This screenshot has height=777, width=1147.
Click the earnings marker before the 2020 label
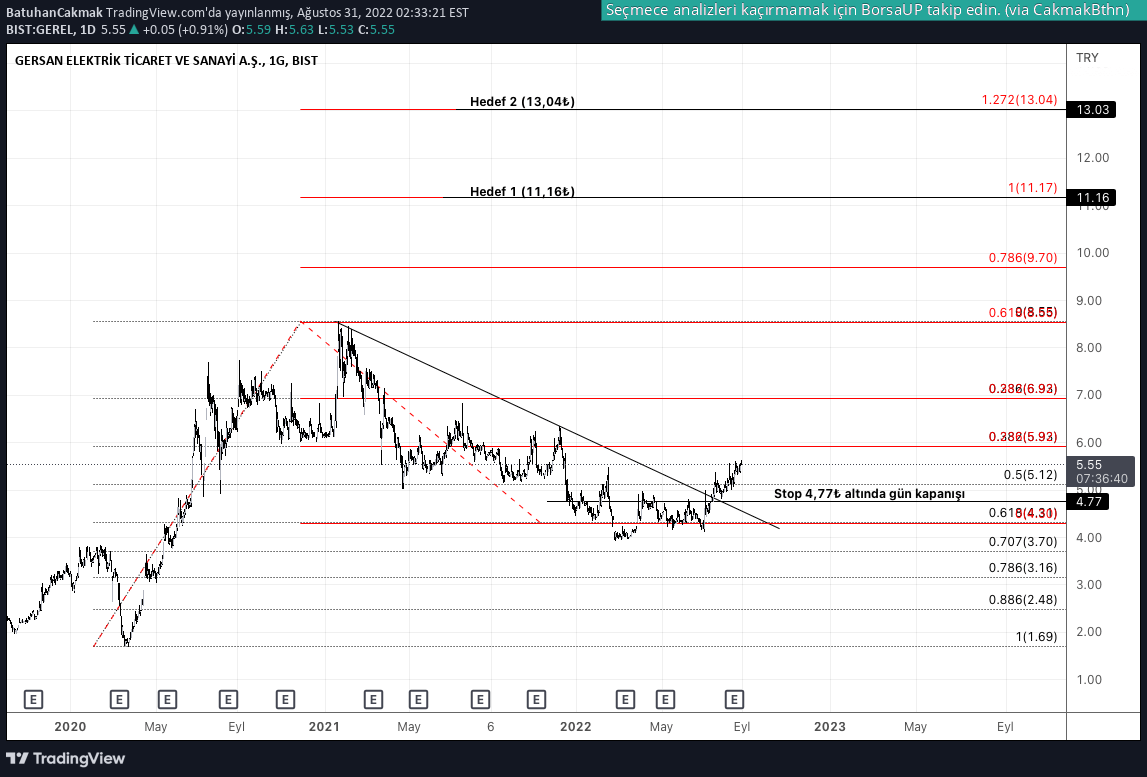(33, 699)
